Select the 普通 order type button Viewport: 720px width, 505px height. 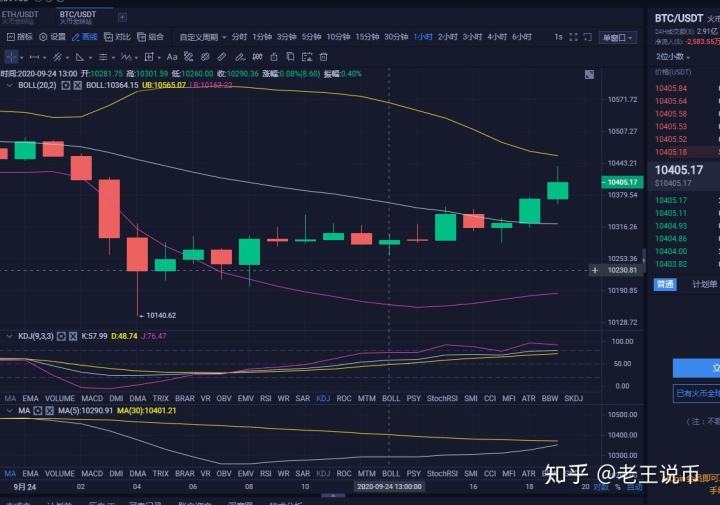coord(665,284)
